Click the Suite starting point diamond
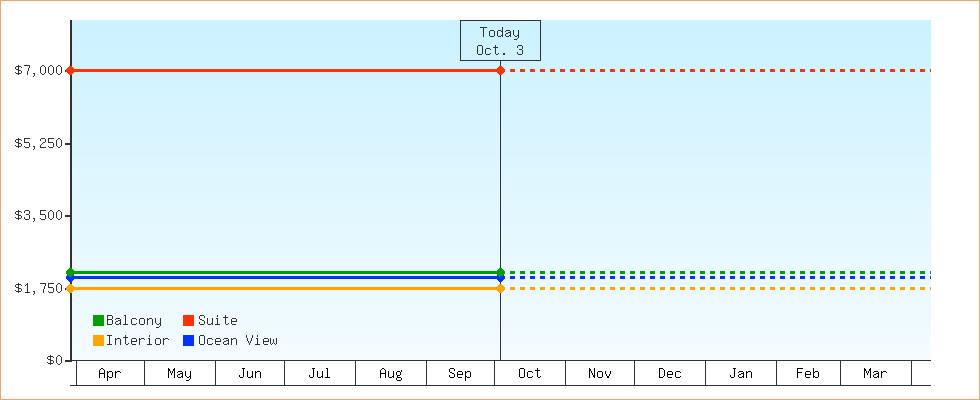The width and height of the screenshot is (980, 400). [70, 70]
